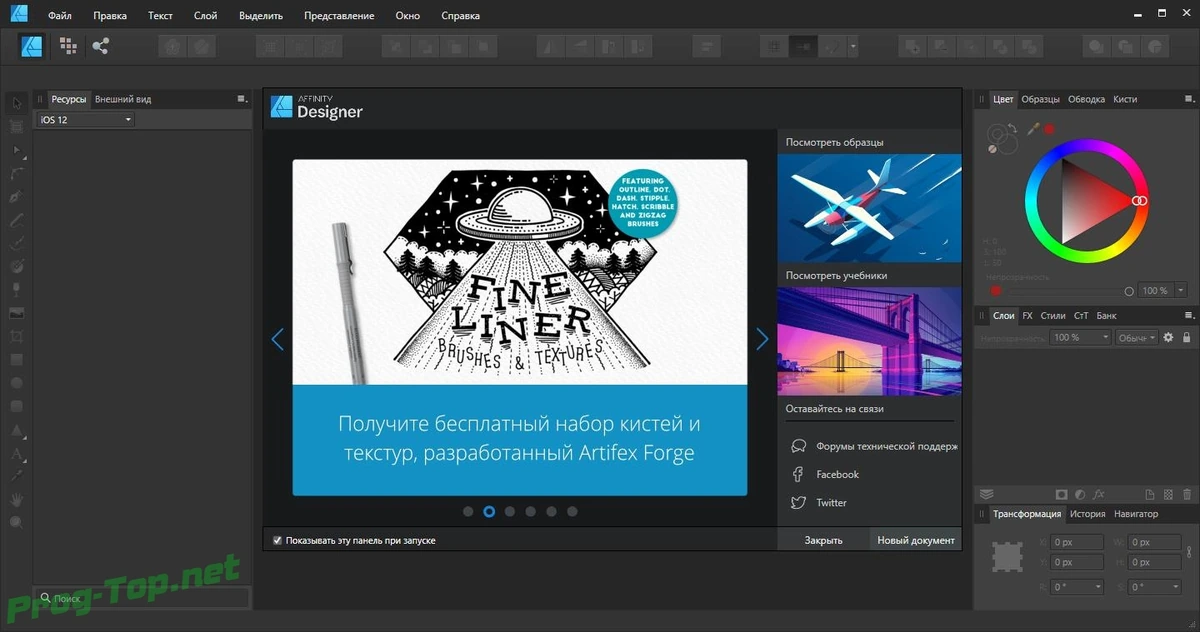Open the Форумы технической поддержки link
1200x632 pixels.
[887, 446]
